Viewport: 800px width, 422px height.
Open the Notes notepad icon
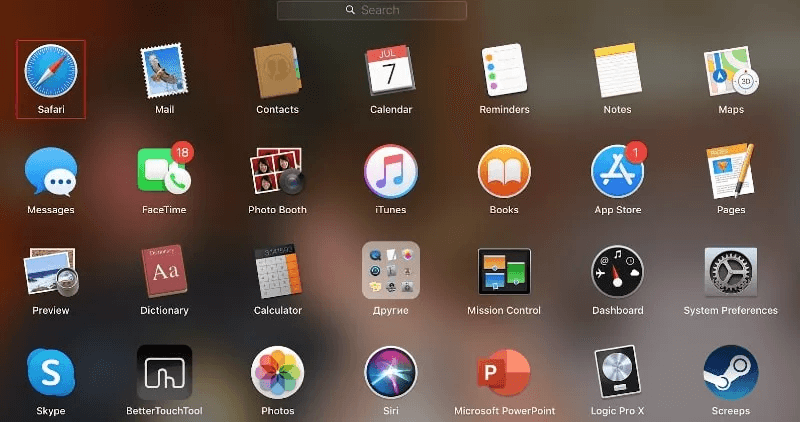tap(617, 71)
